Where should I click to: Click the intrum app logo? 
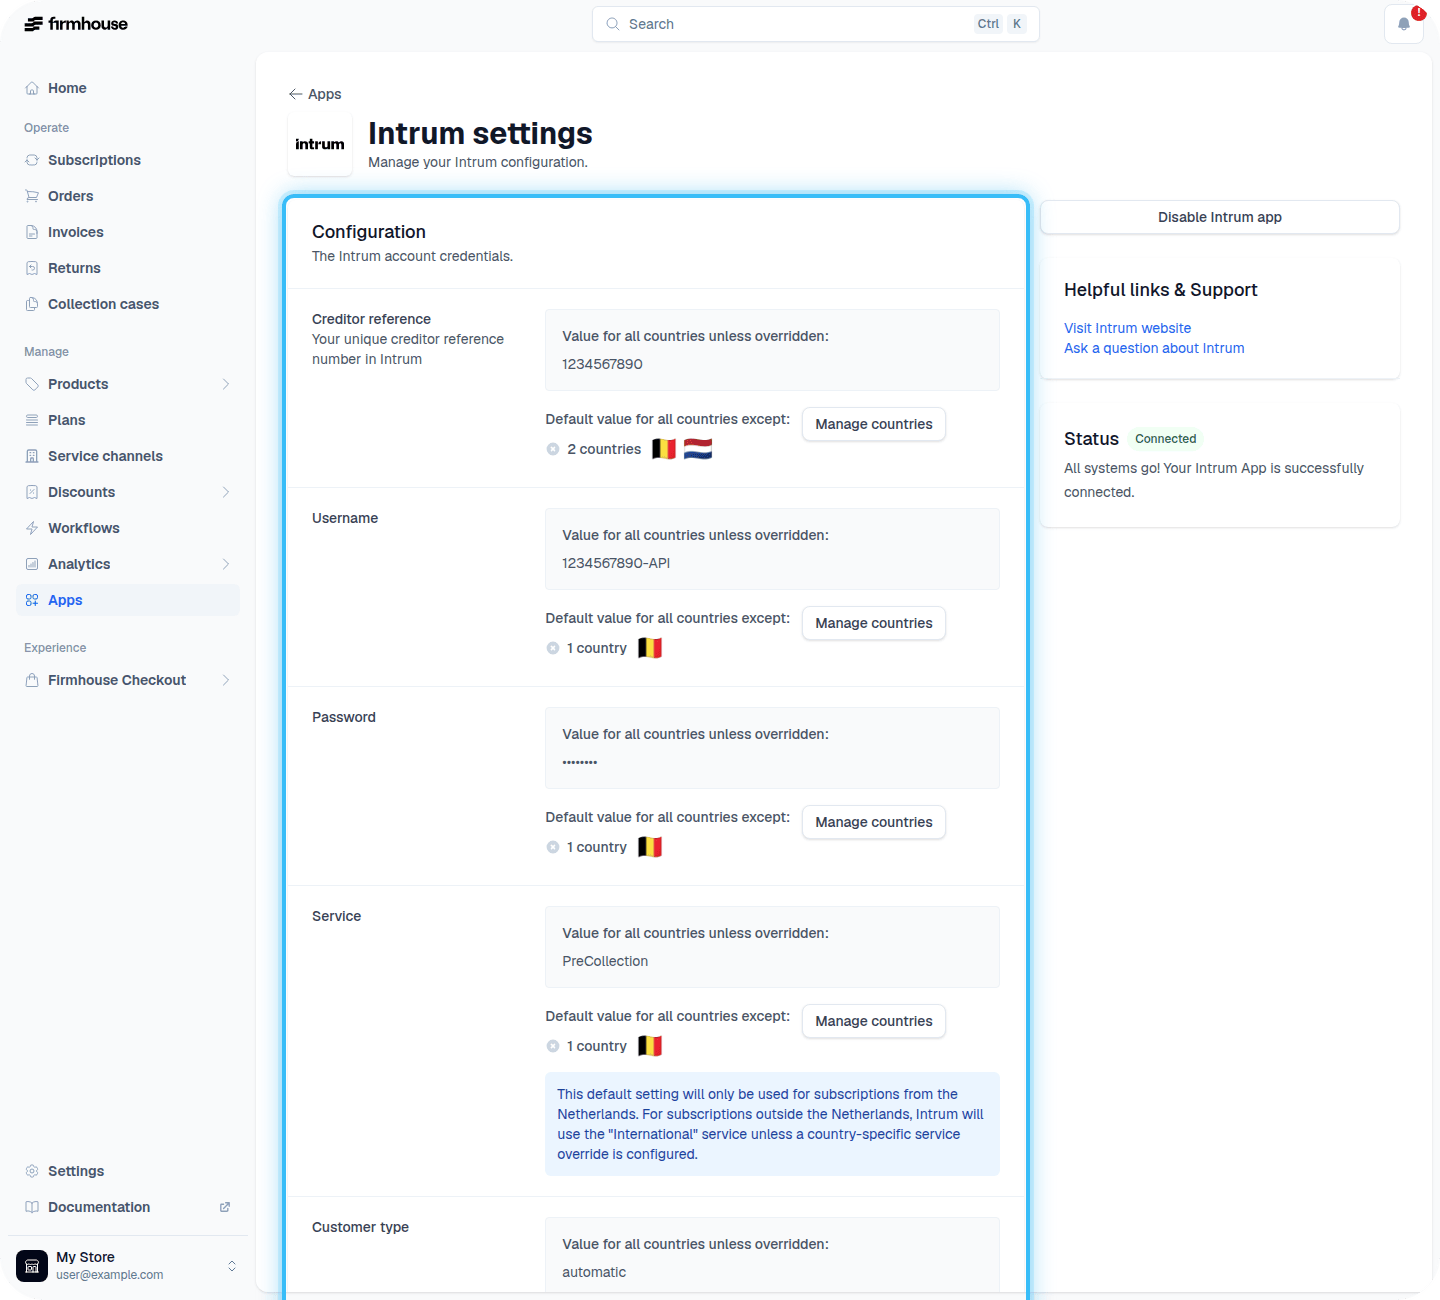coord(320,144)
